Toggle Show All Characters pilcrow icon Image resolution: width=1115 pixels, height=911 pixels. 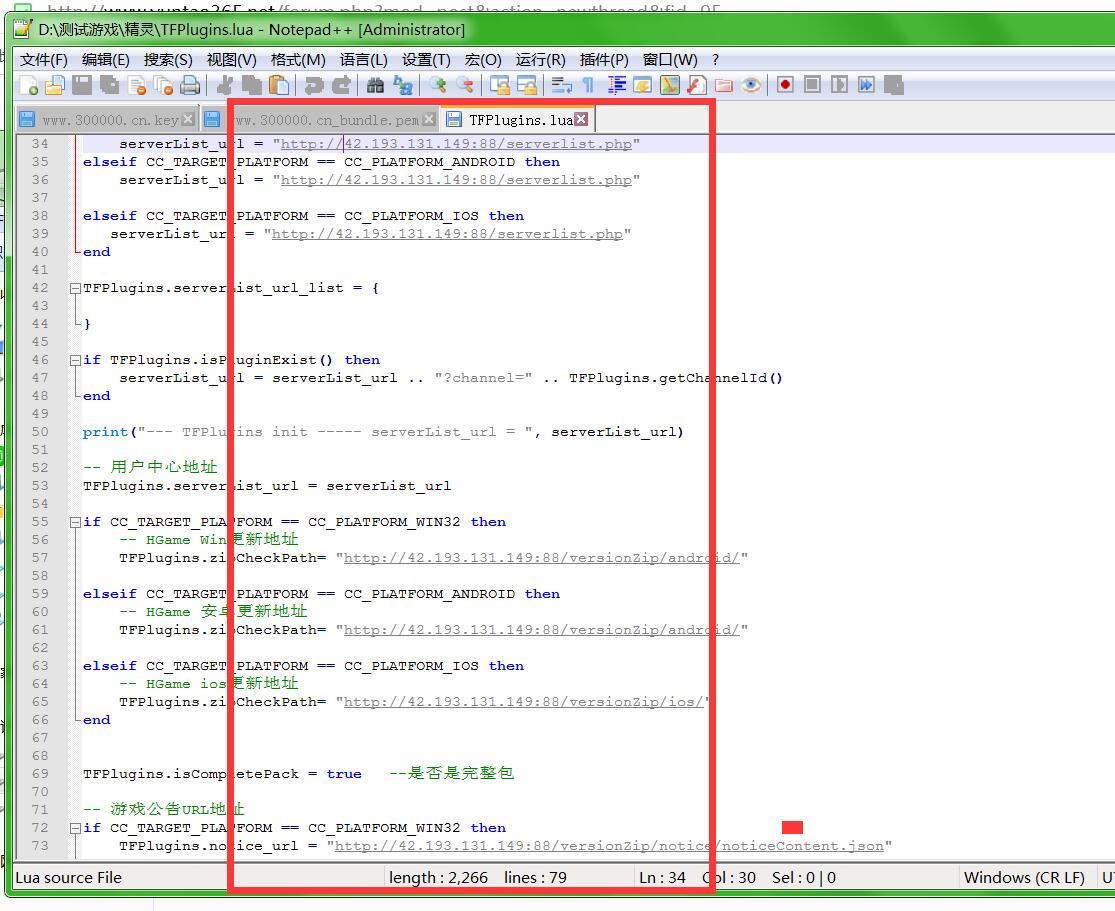[x=588, y=85]
